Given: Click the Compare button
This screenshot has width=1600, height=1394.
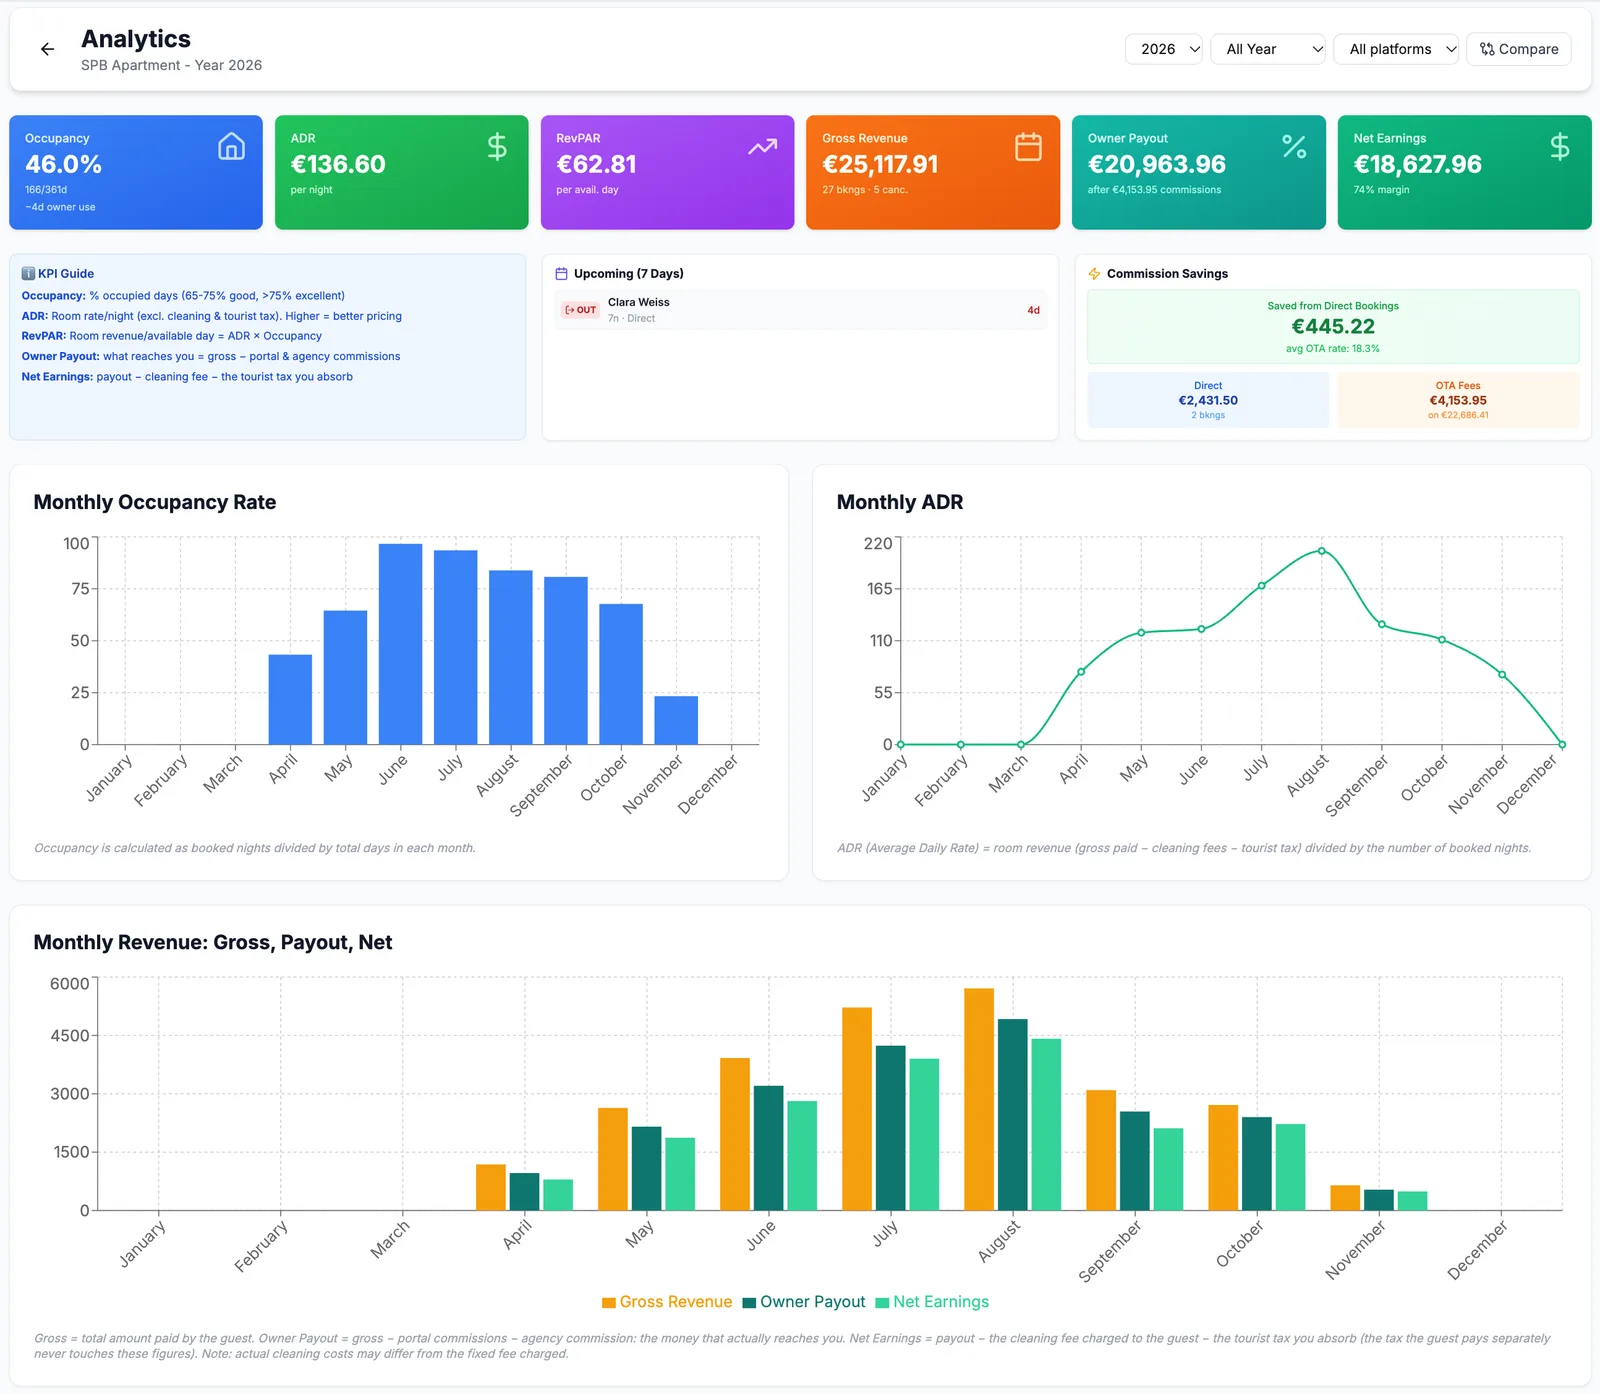Looking at the screenshot, I should click(1518, 49).
